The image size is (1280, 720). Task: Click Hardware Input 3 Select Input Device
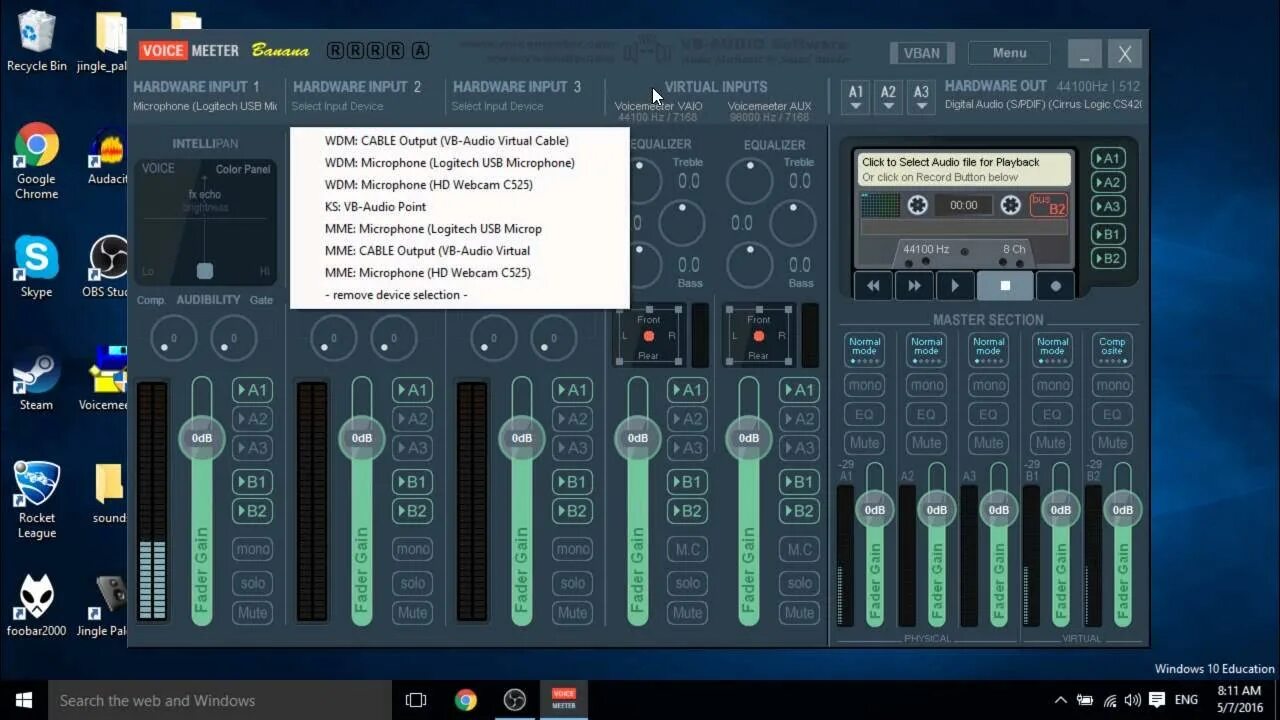pos(498,106)
